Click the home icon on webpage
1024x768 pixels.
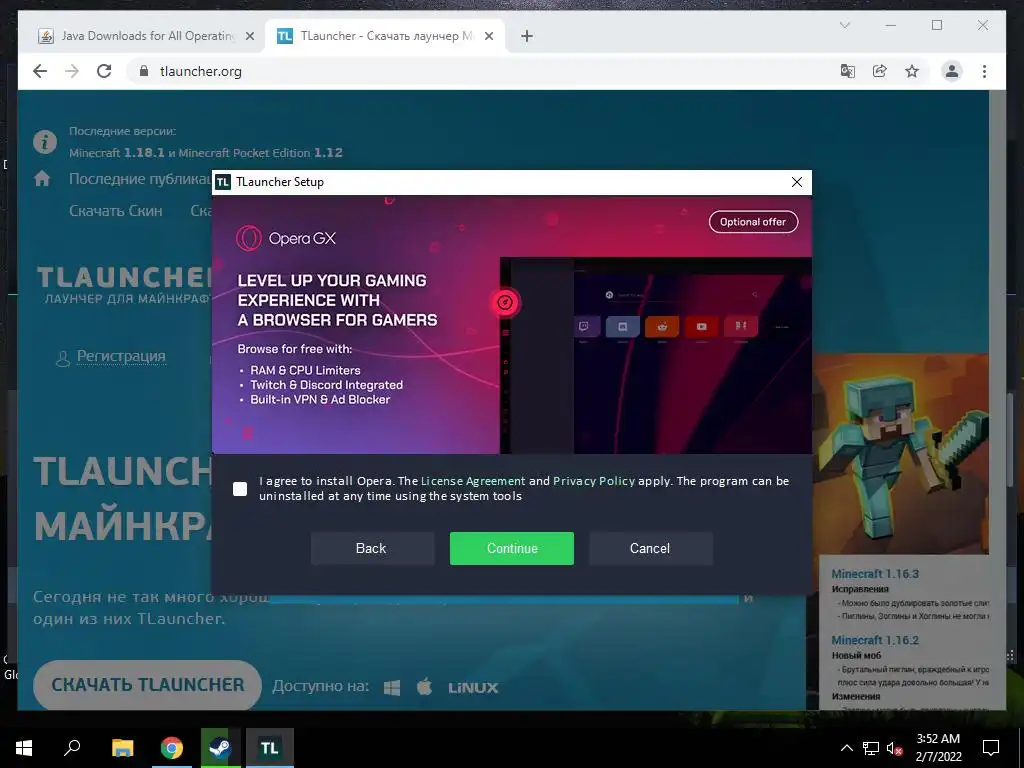42,178
